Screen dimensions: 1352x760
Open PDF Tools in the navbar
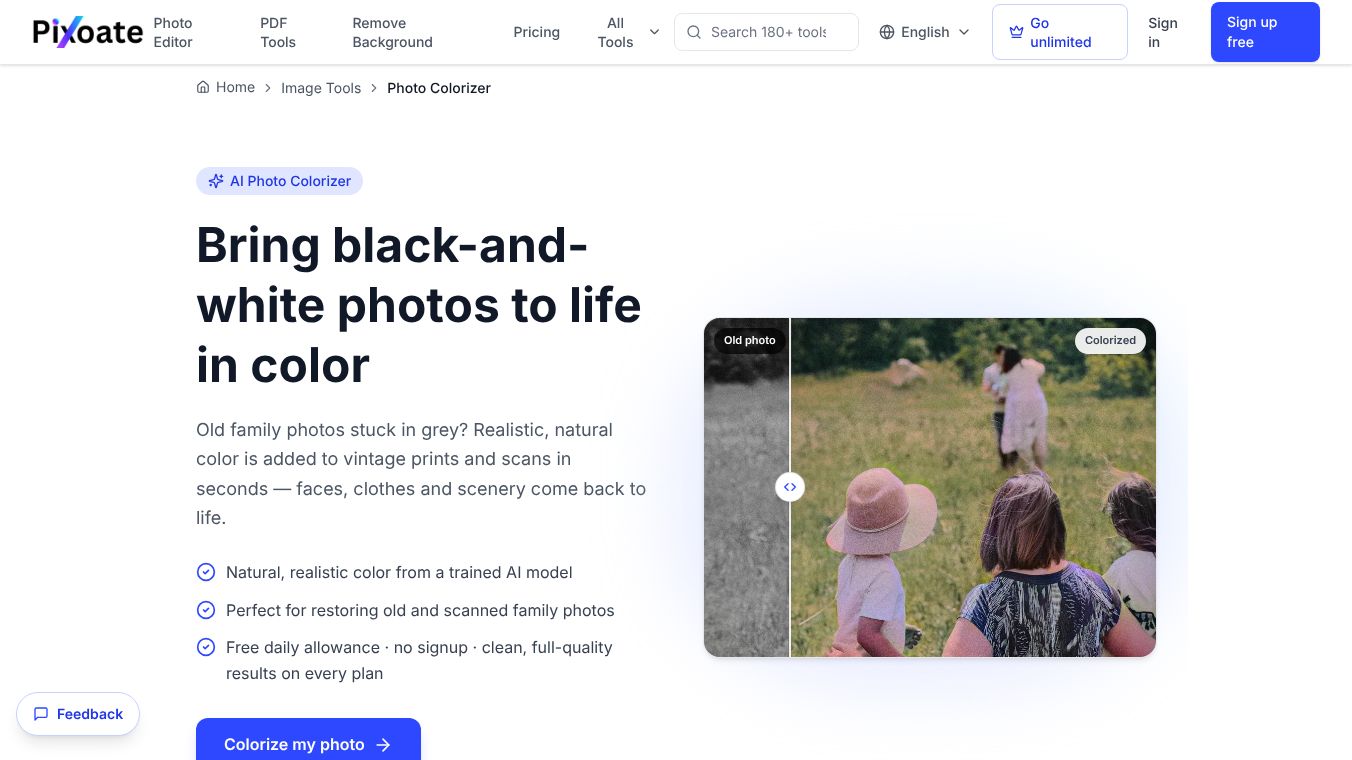277,32
